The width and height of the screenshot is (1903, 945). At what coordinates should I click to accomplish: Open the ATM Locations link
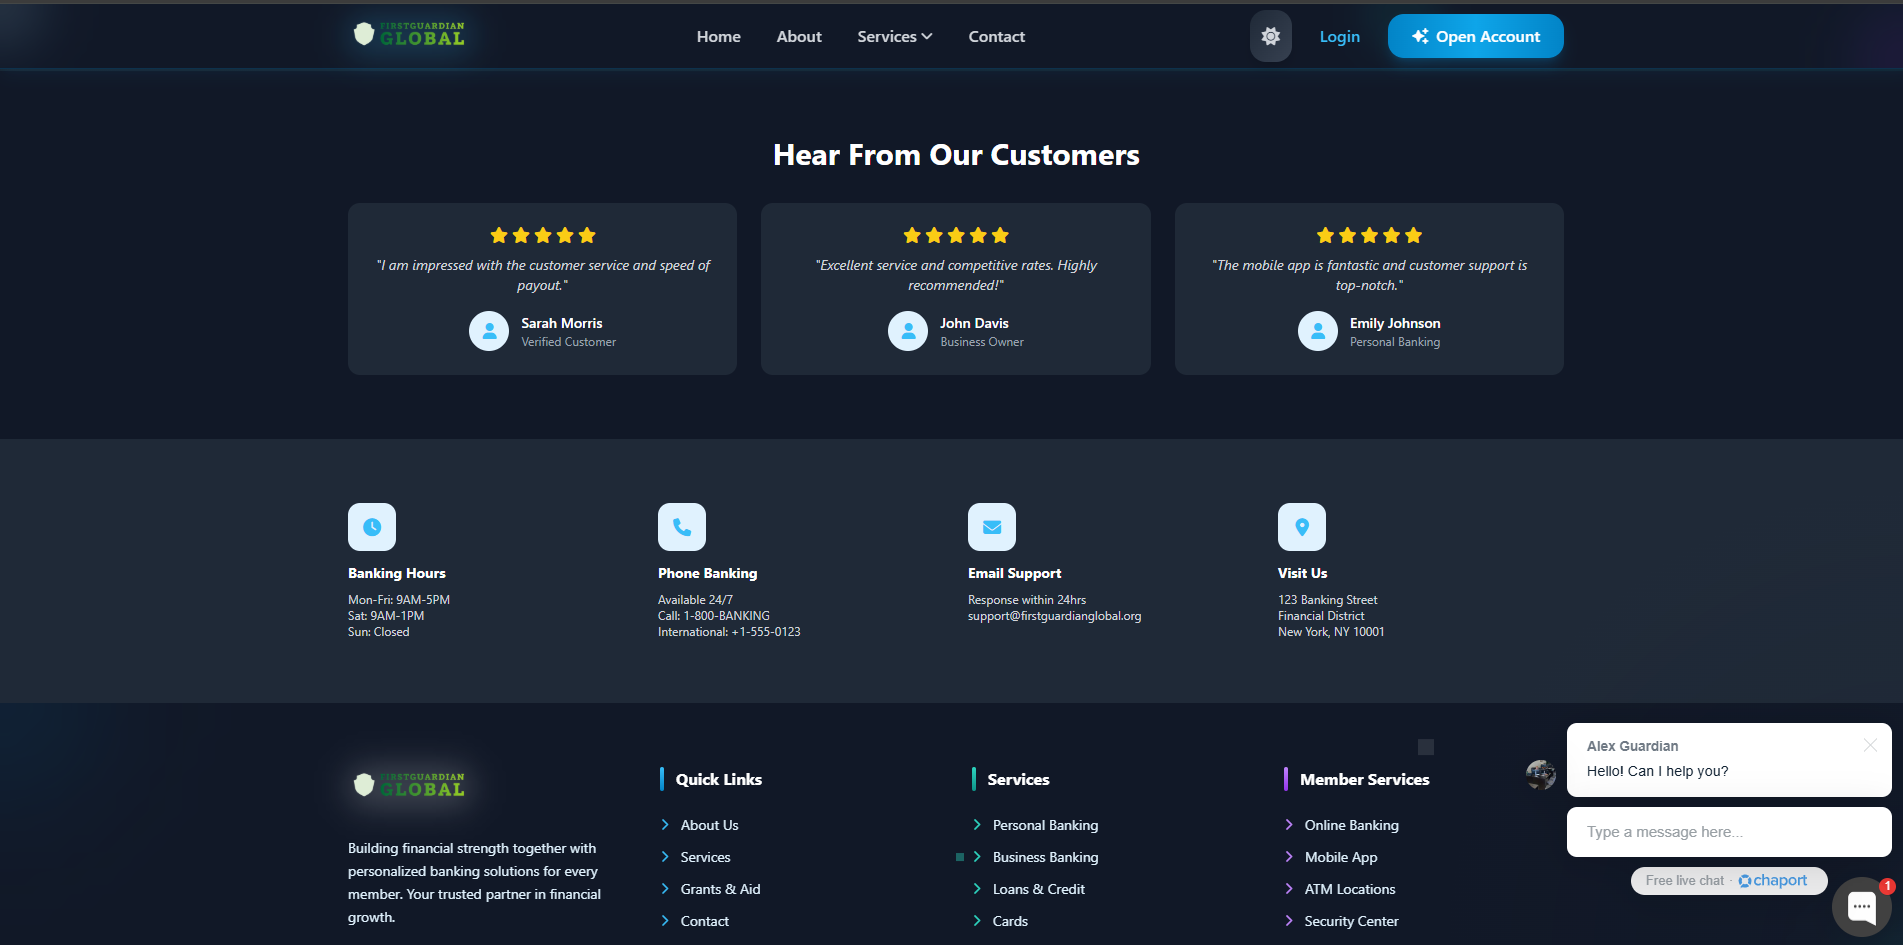pyautogui.click(x=1349, y=889)
